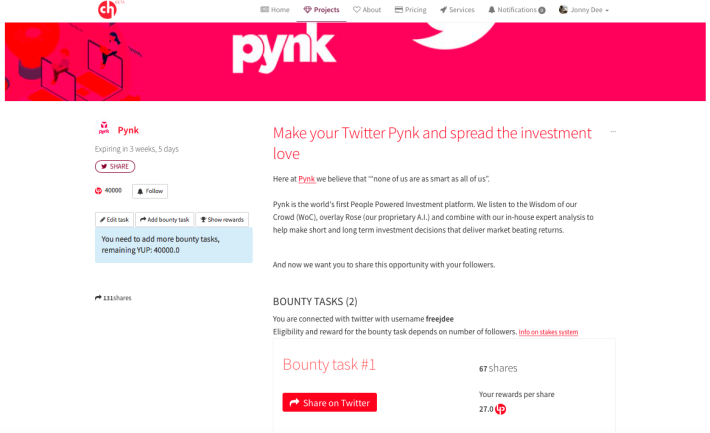Click the Pynk project name heading

(x=128, y=130)
